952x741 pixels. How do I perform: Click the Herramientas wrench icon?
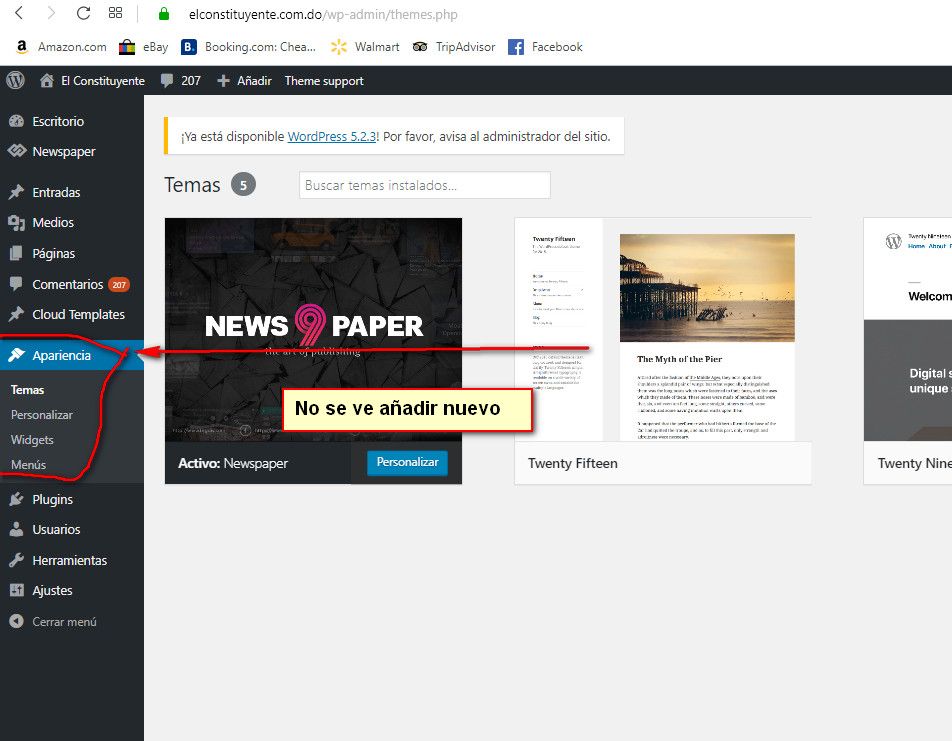16,559
